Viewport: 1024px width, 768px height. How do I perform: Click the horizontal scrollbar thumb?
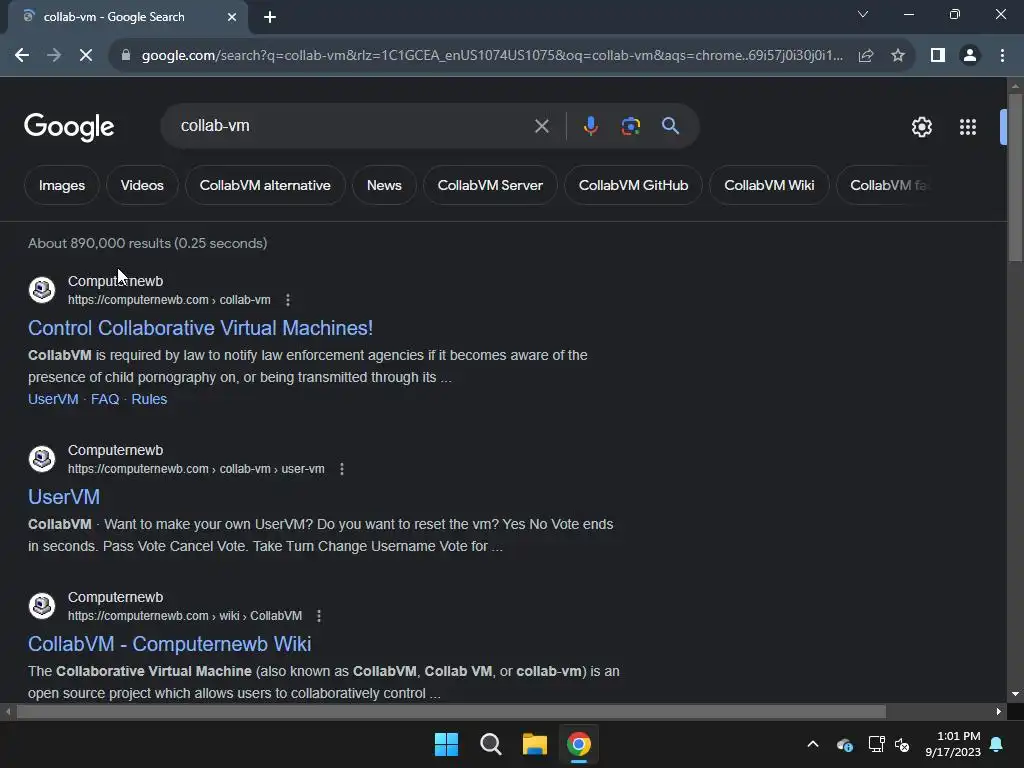tap(451, 711)
